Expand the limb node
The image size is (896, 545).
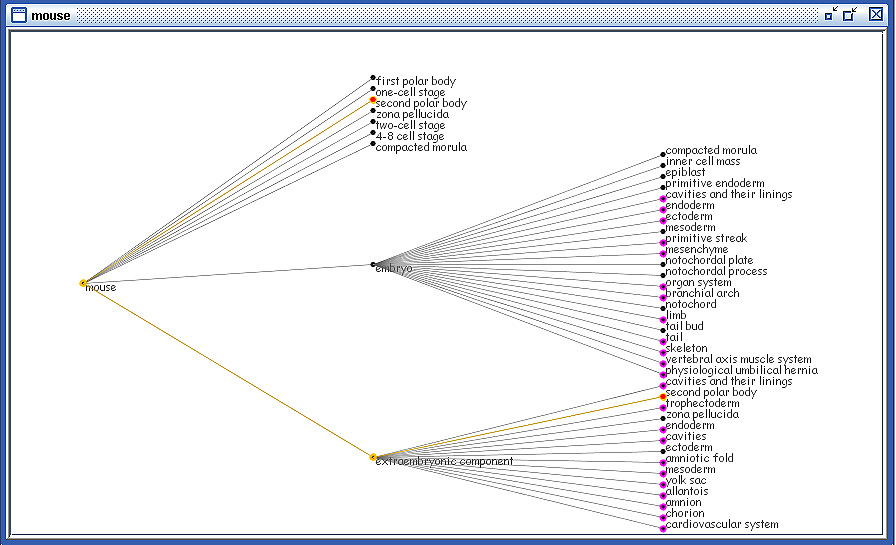tap(663, 319)
